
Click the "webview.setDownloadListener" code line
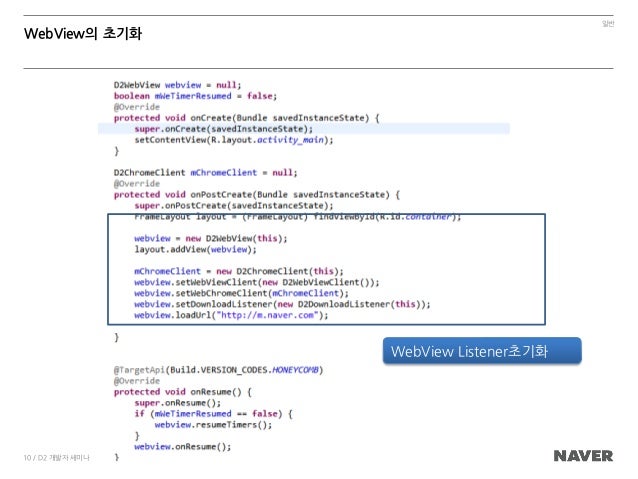click(x=282, y=304)
